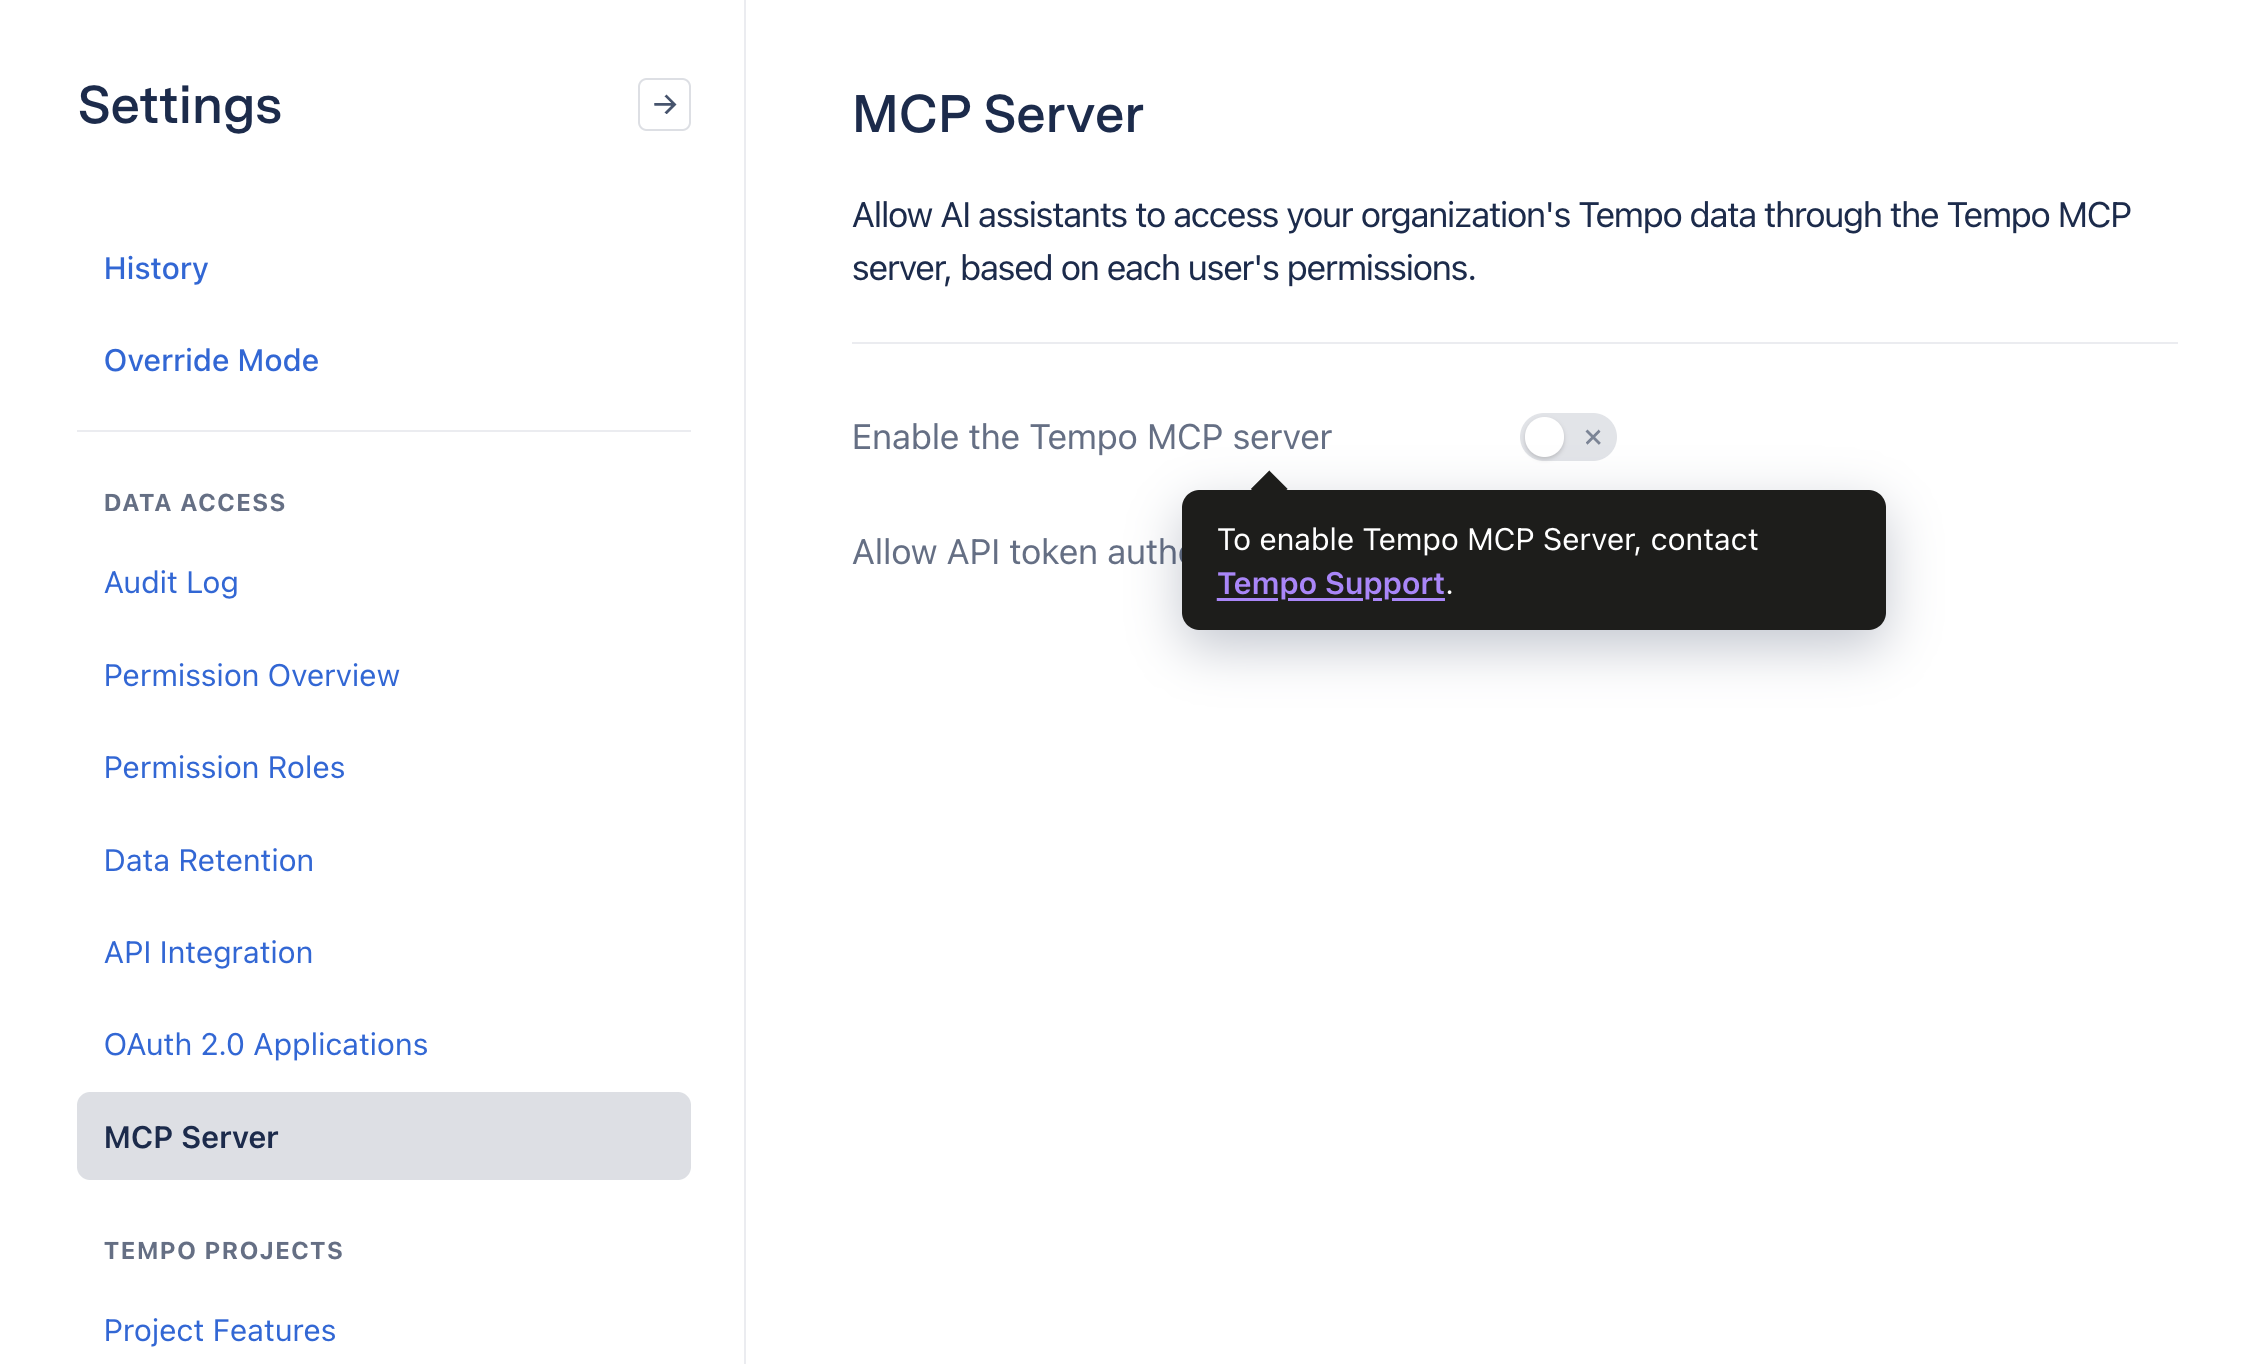Navigate to Data Retention

(x=209, y=860)
